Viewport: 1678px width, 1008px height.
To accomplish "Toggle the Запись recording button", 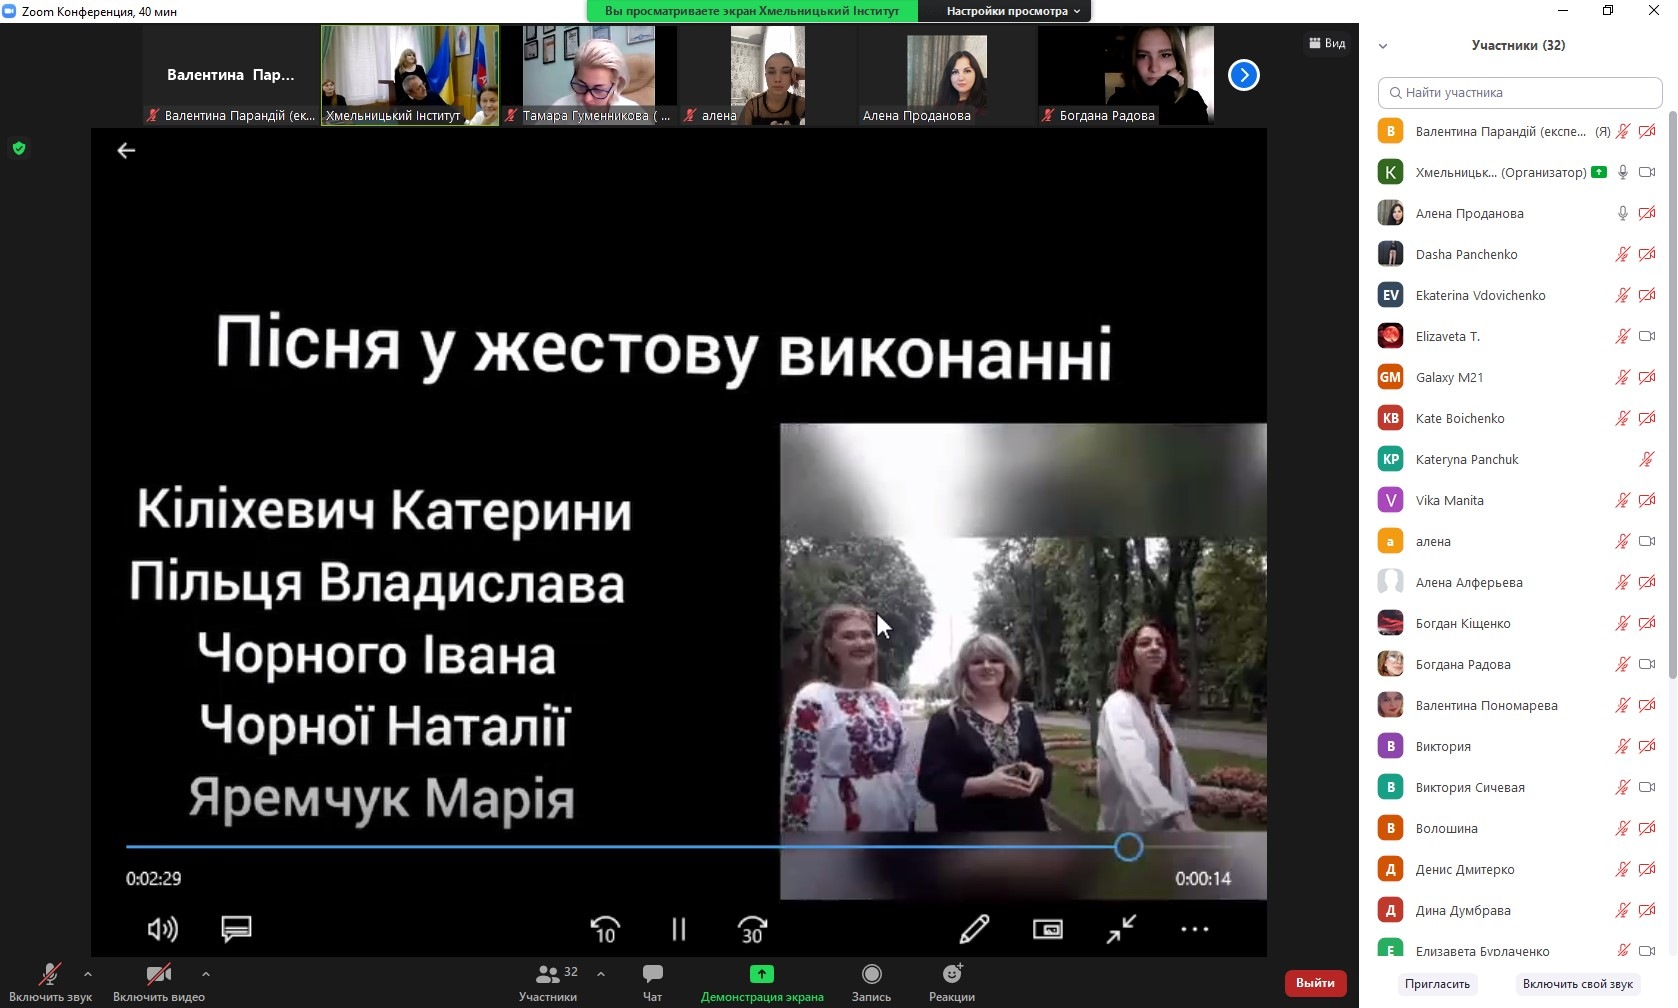I will coord(871,982).
